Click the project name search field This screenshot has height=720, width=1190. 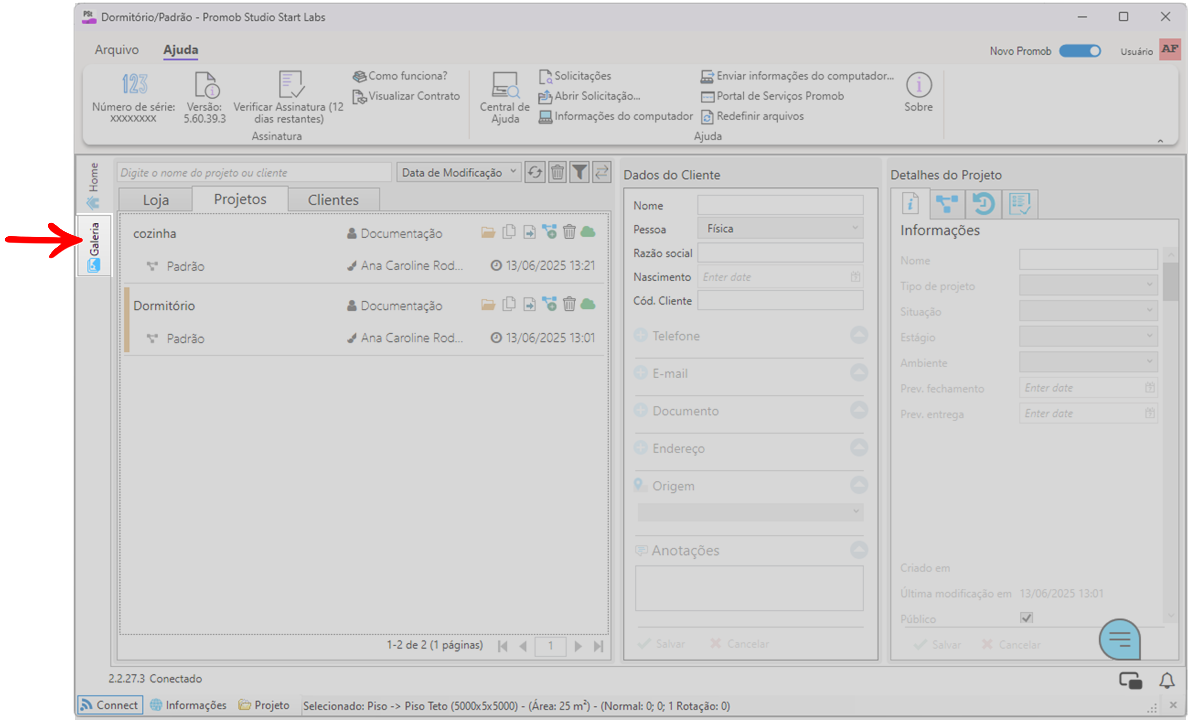click(x=254, y=172)
